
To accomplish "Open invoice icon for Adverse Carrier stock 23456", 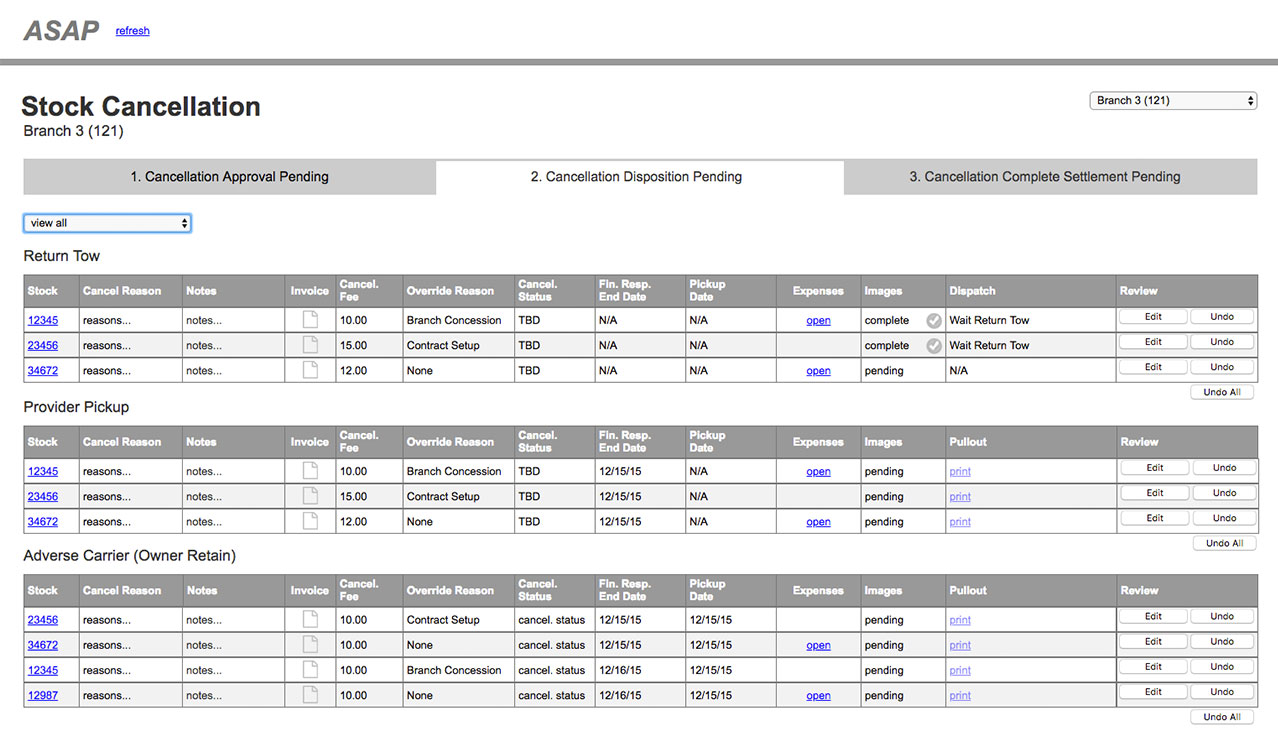I will tap(310, 620).
